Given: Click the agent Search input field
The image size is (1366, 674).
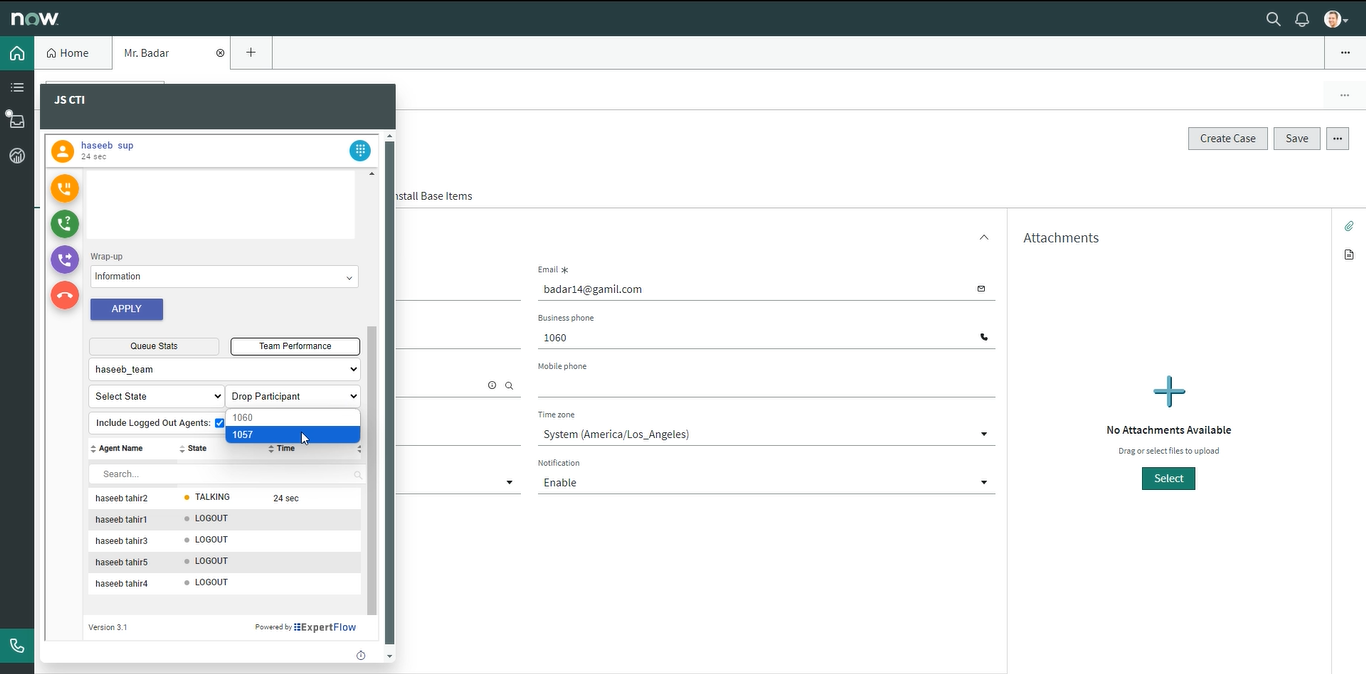Looking at the screenshot, I should 225,474.
